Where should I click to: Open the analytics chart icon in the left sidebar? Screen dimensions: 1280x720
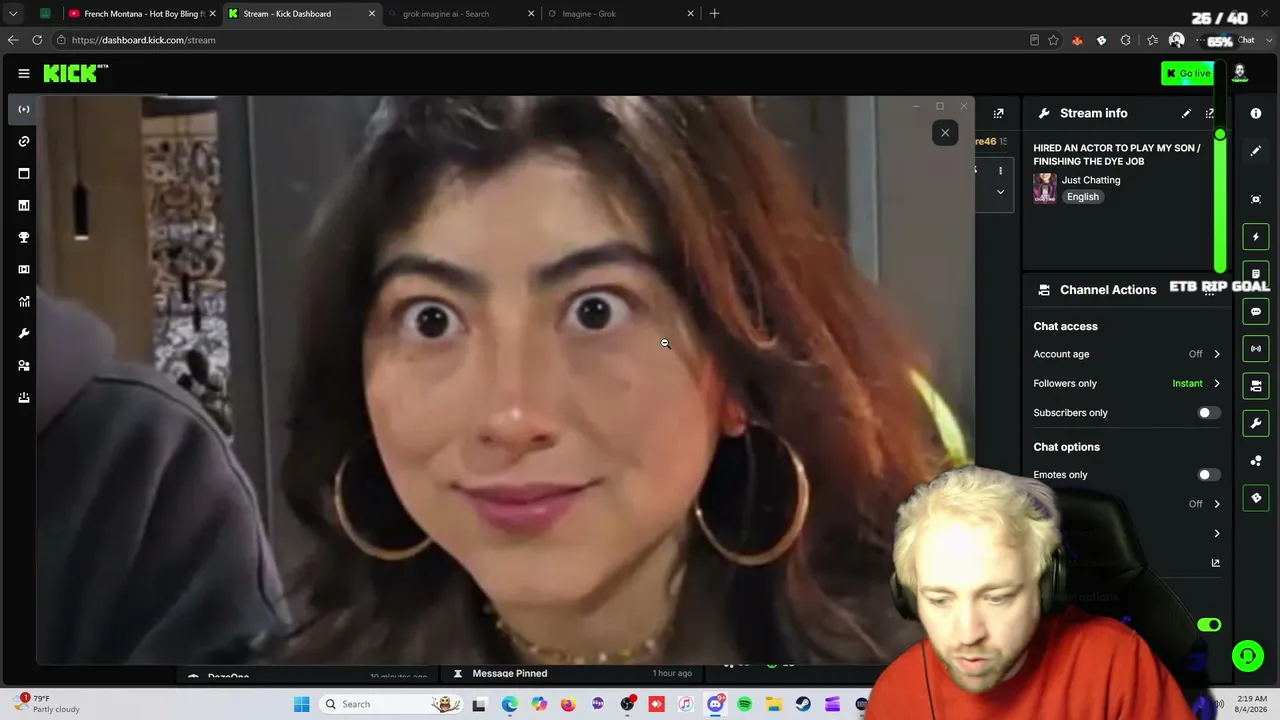coord(24,205)
